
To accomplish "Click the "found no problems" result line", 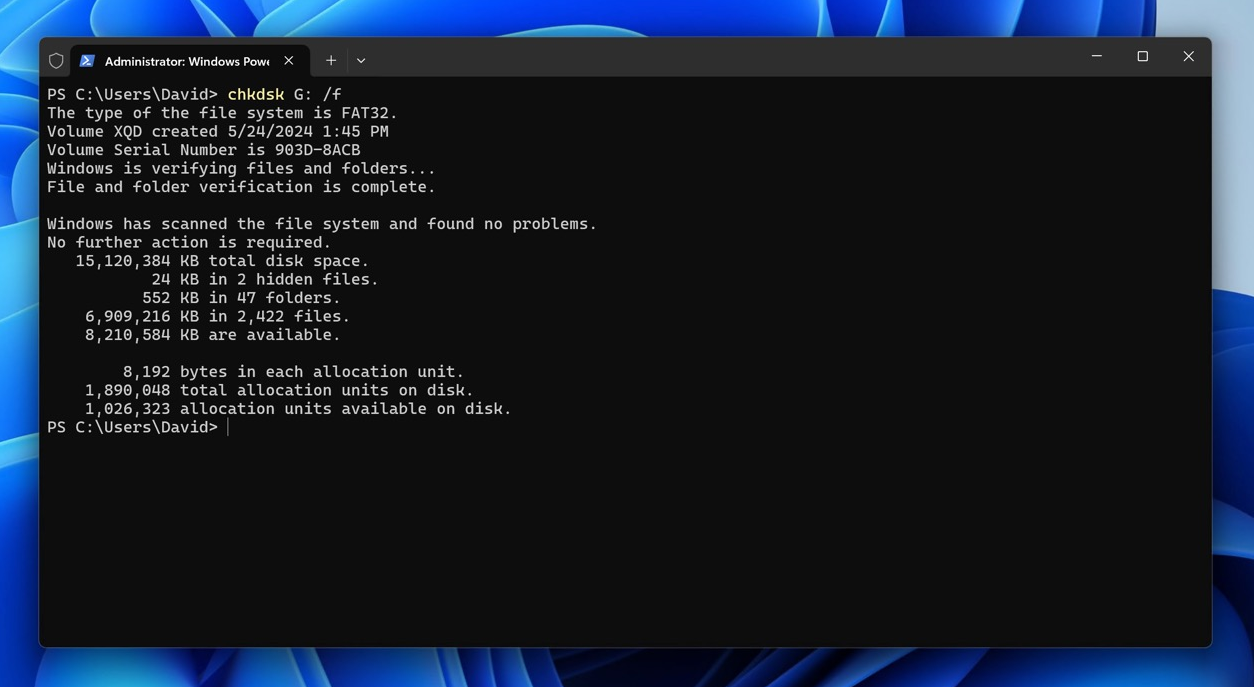I will click(x=321, y=224).
